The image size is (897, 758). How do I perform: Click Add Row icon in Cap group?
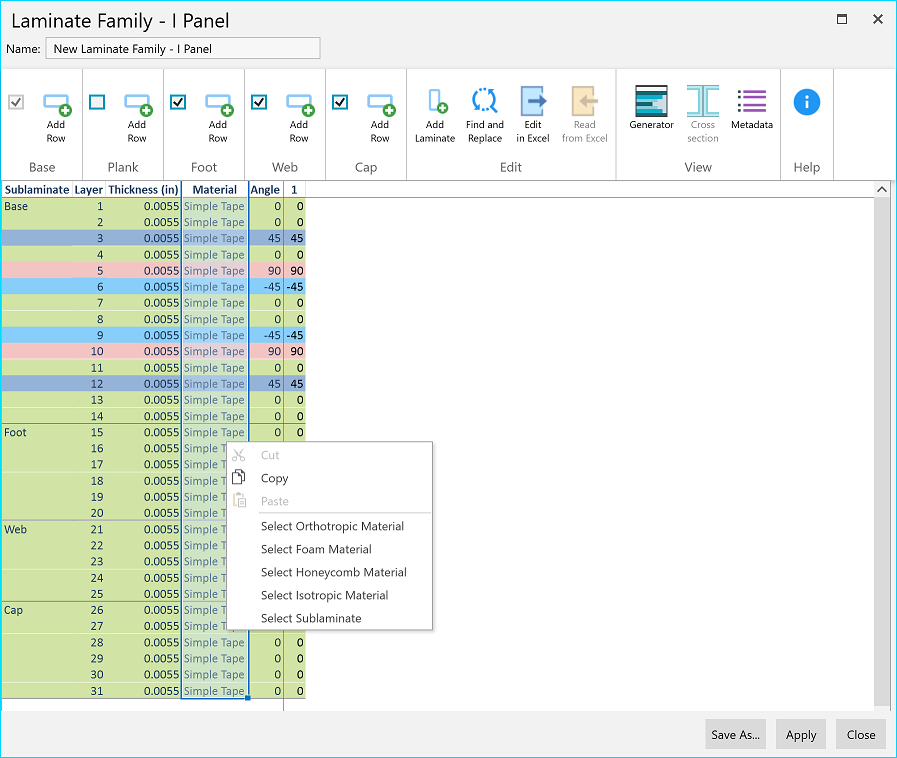381,104
